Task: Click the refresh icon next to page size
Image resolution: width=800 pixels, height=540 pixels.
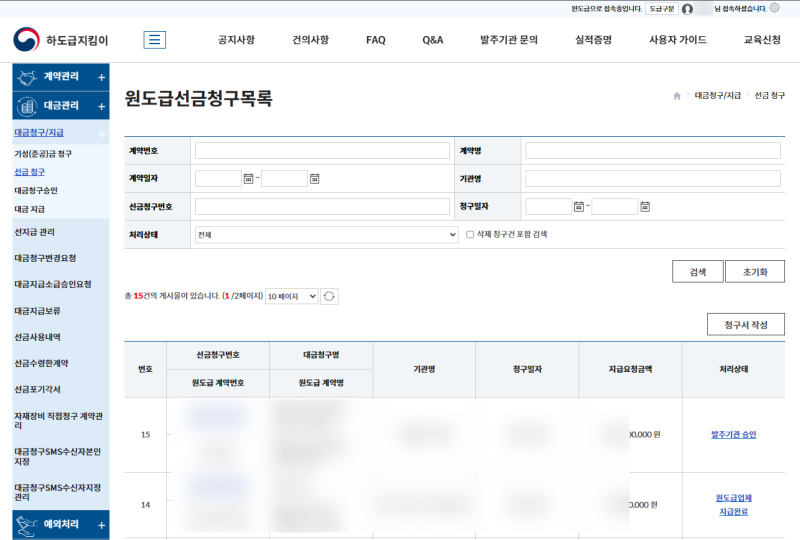Action: point(329,297)
